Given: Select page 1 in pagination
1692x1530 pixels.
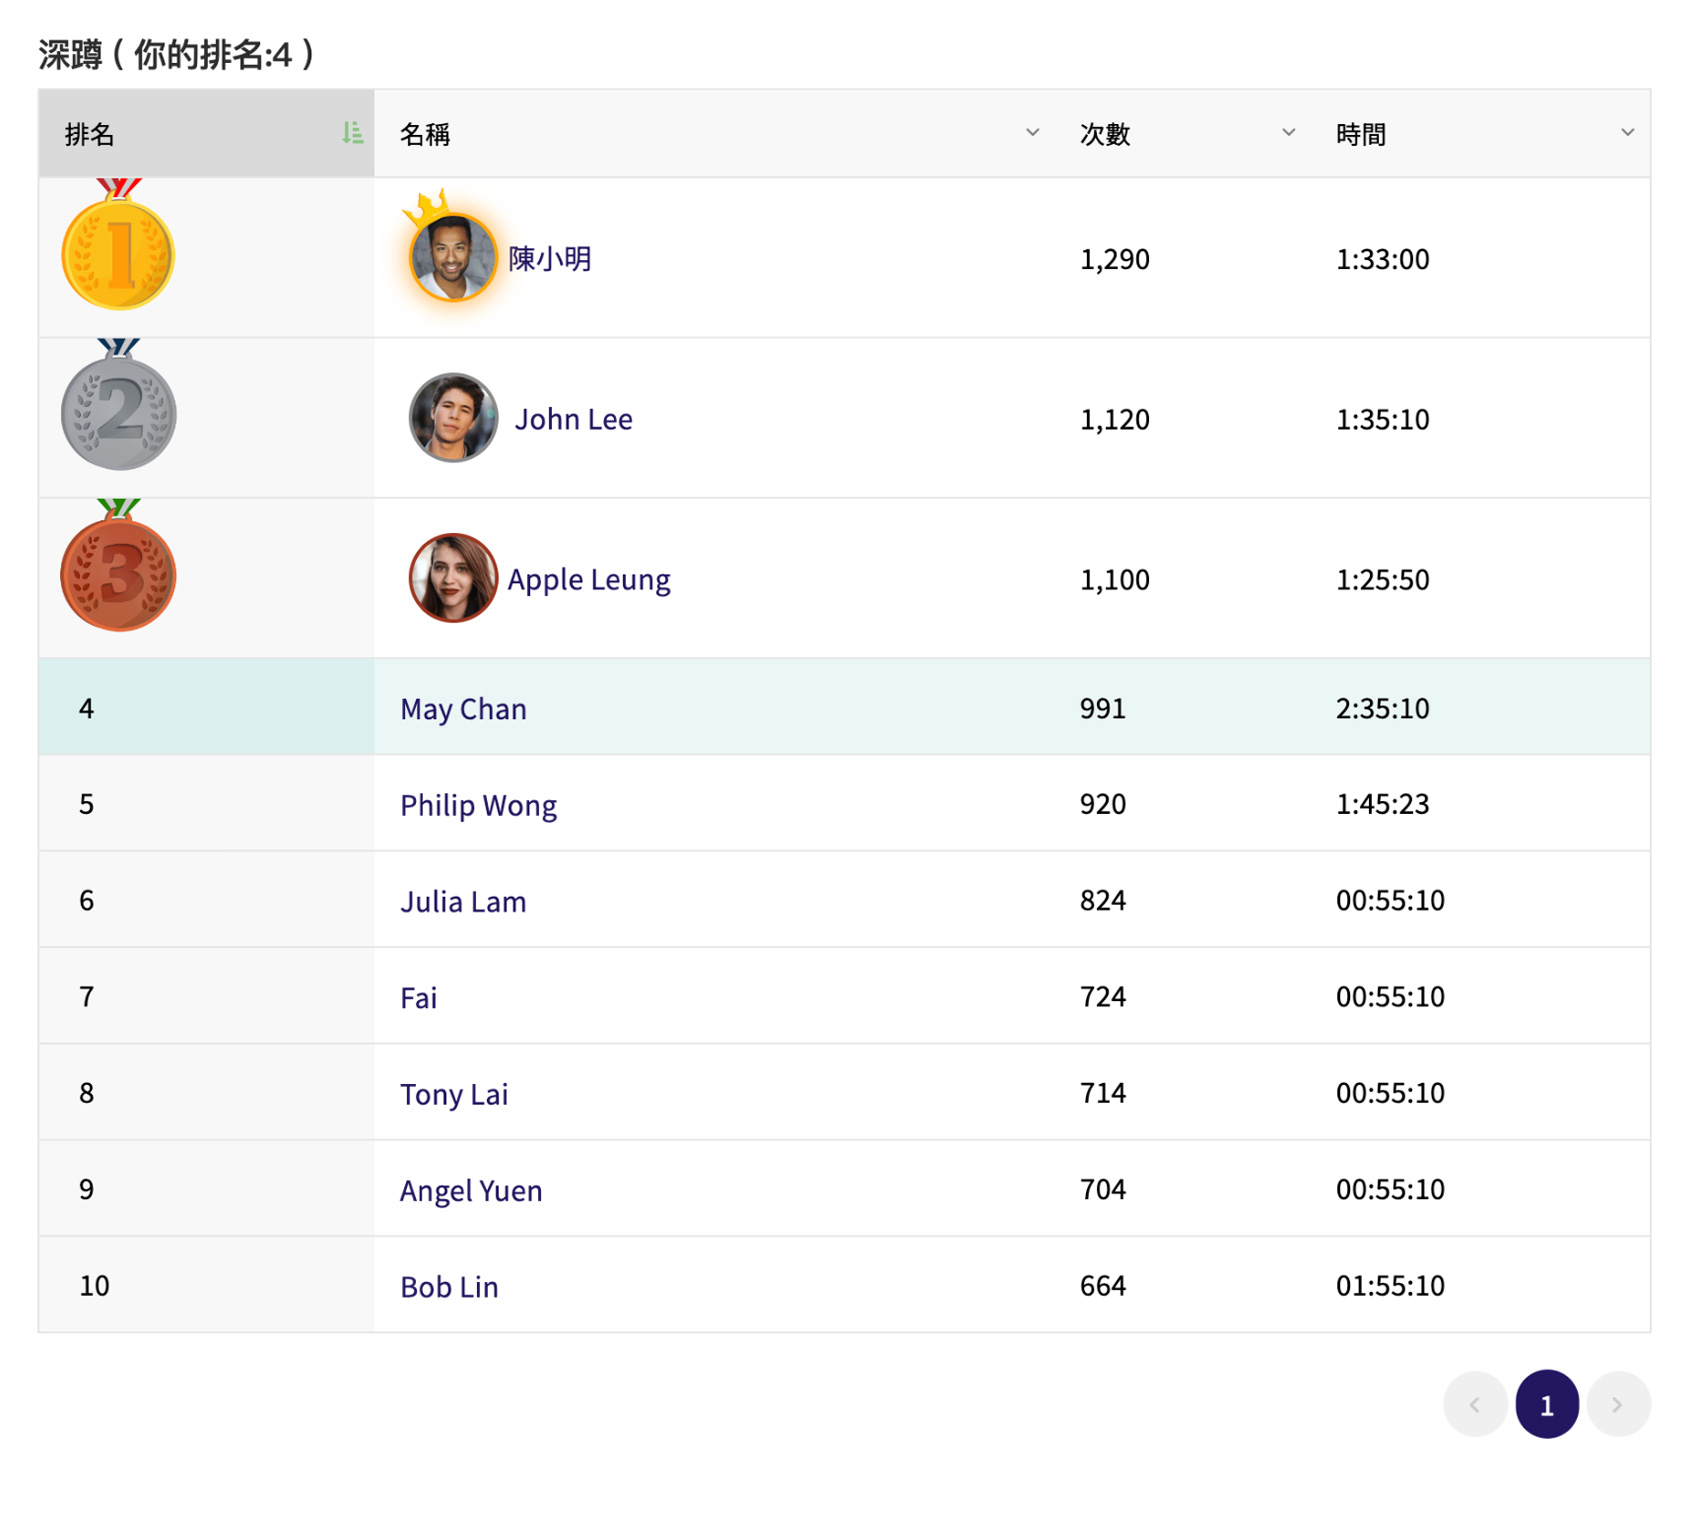Looking at the screenshot, I should pyautogui.click(x=1546, y=1404).
